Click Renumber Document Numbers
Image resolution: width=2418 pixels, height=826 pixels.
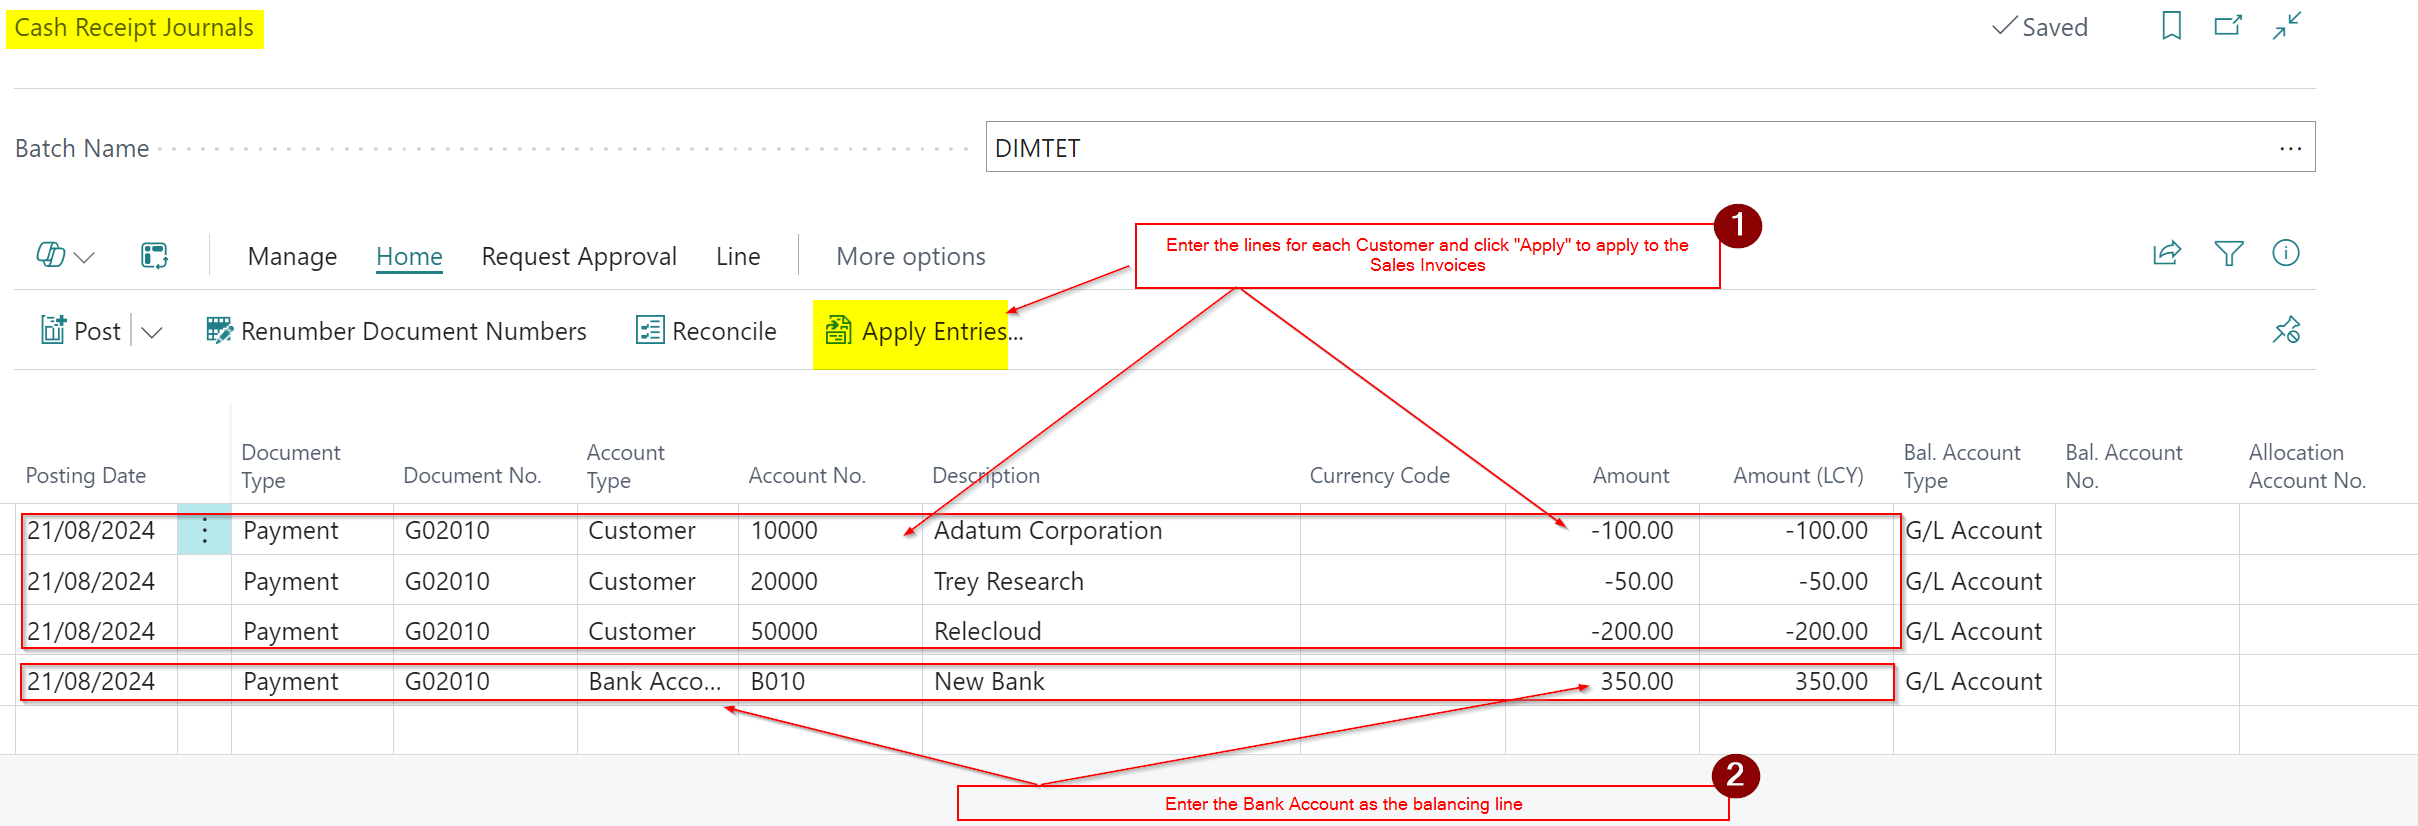point(396,332)
